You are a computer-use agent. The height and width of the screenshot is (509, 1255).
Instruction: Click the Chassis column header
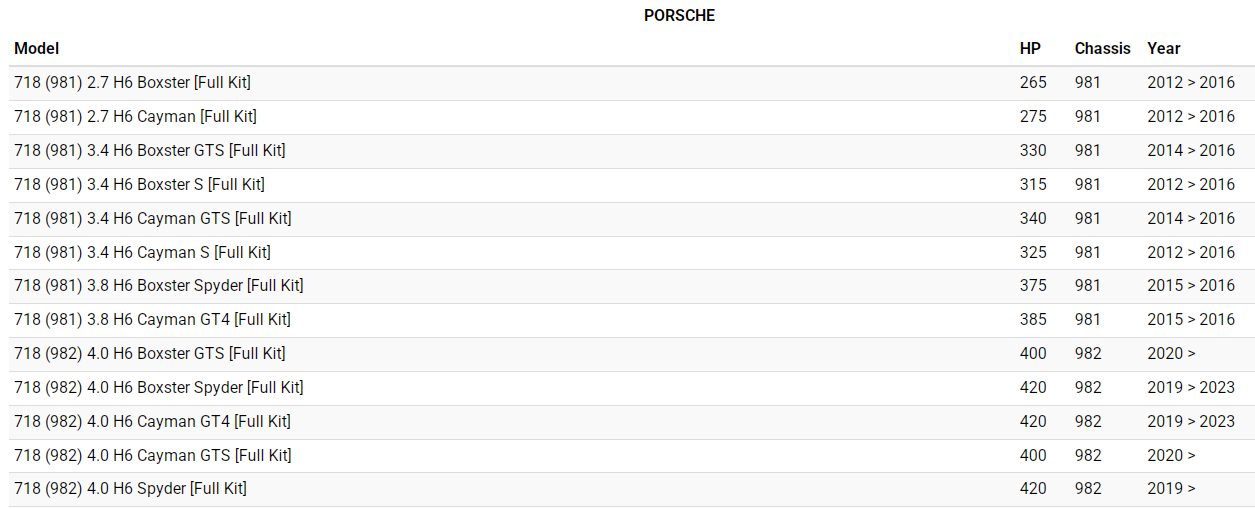coord(1102,48)
